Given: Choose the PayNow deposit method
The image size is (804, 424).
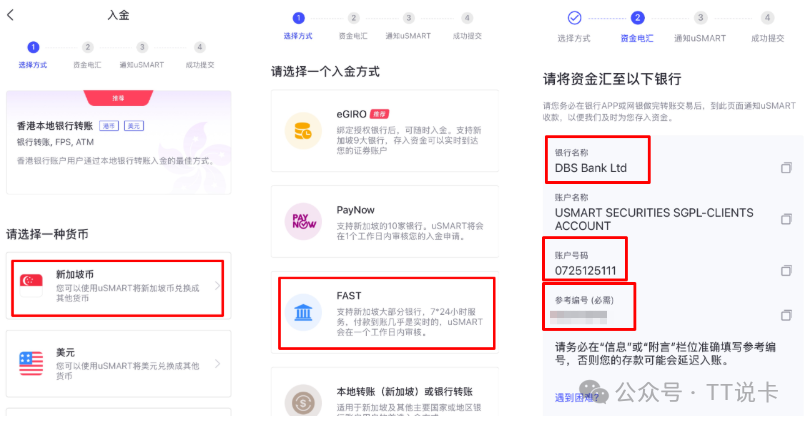Looking at the screenshot, I should [x=385, y=222].
